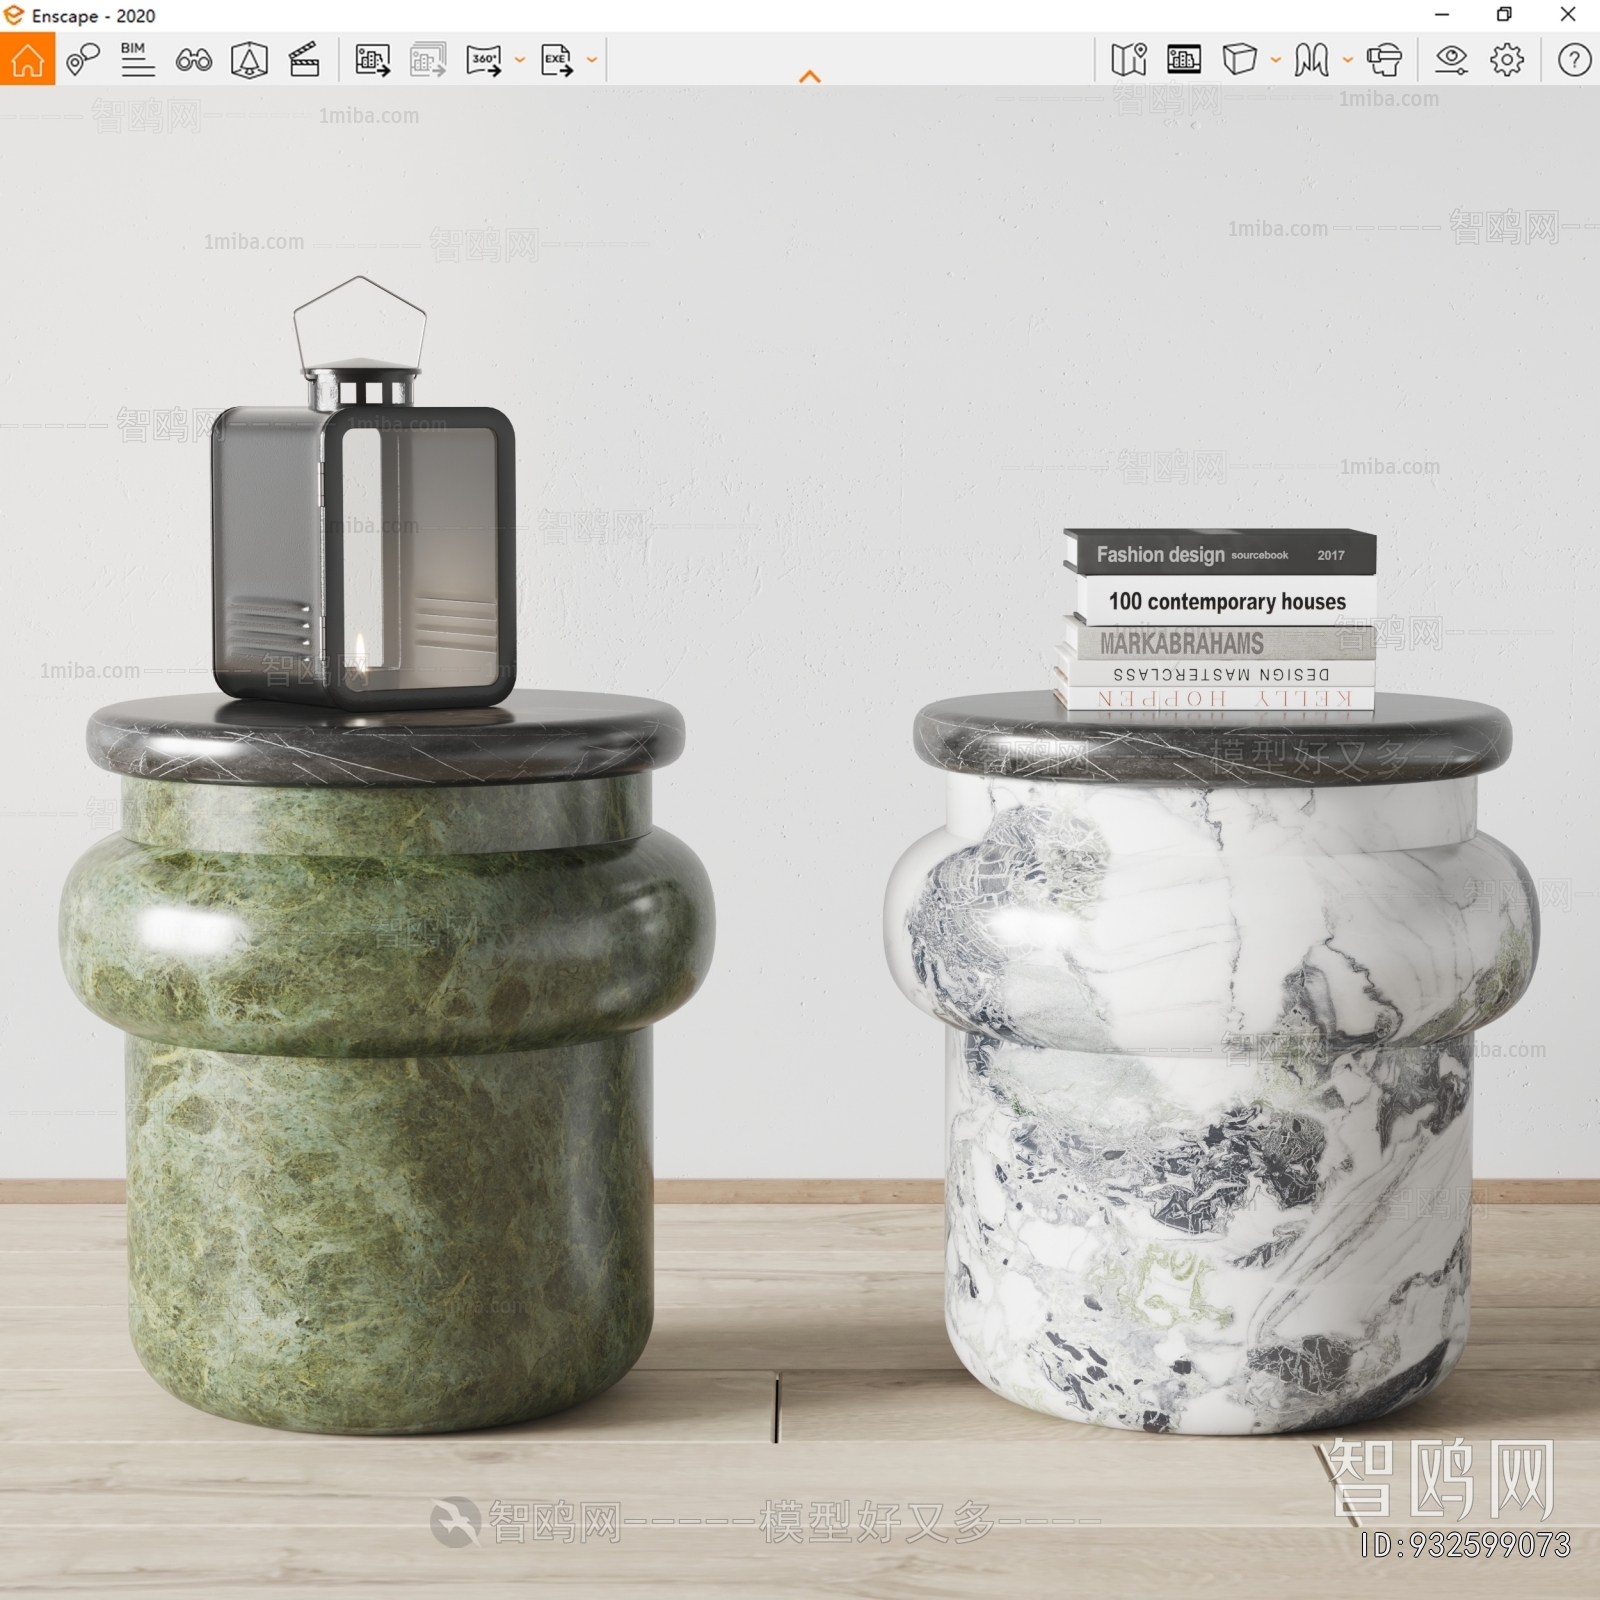Toggle the Projection mode cube icon
The width and height of the screenshot is (1600, 1600).
(1239, 60)
